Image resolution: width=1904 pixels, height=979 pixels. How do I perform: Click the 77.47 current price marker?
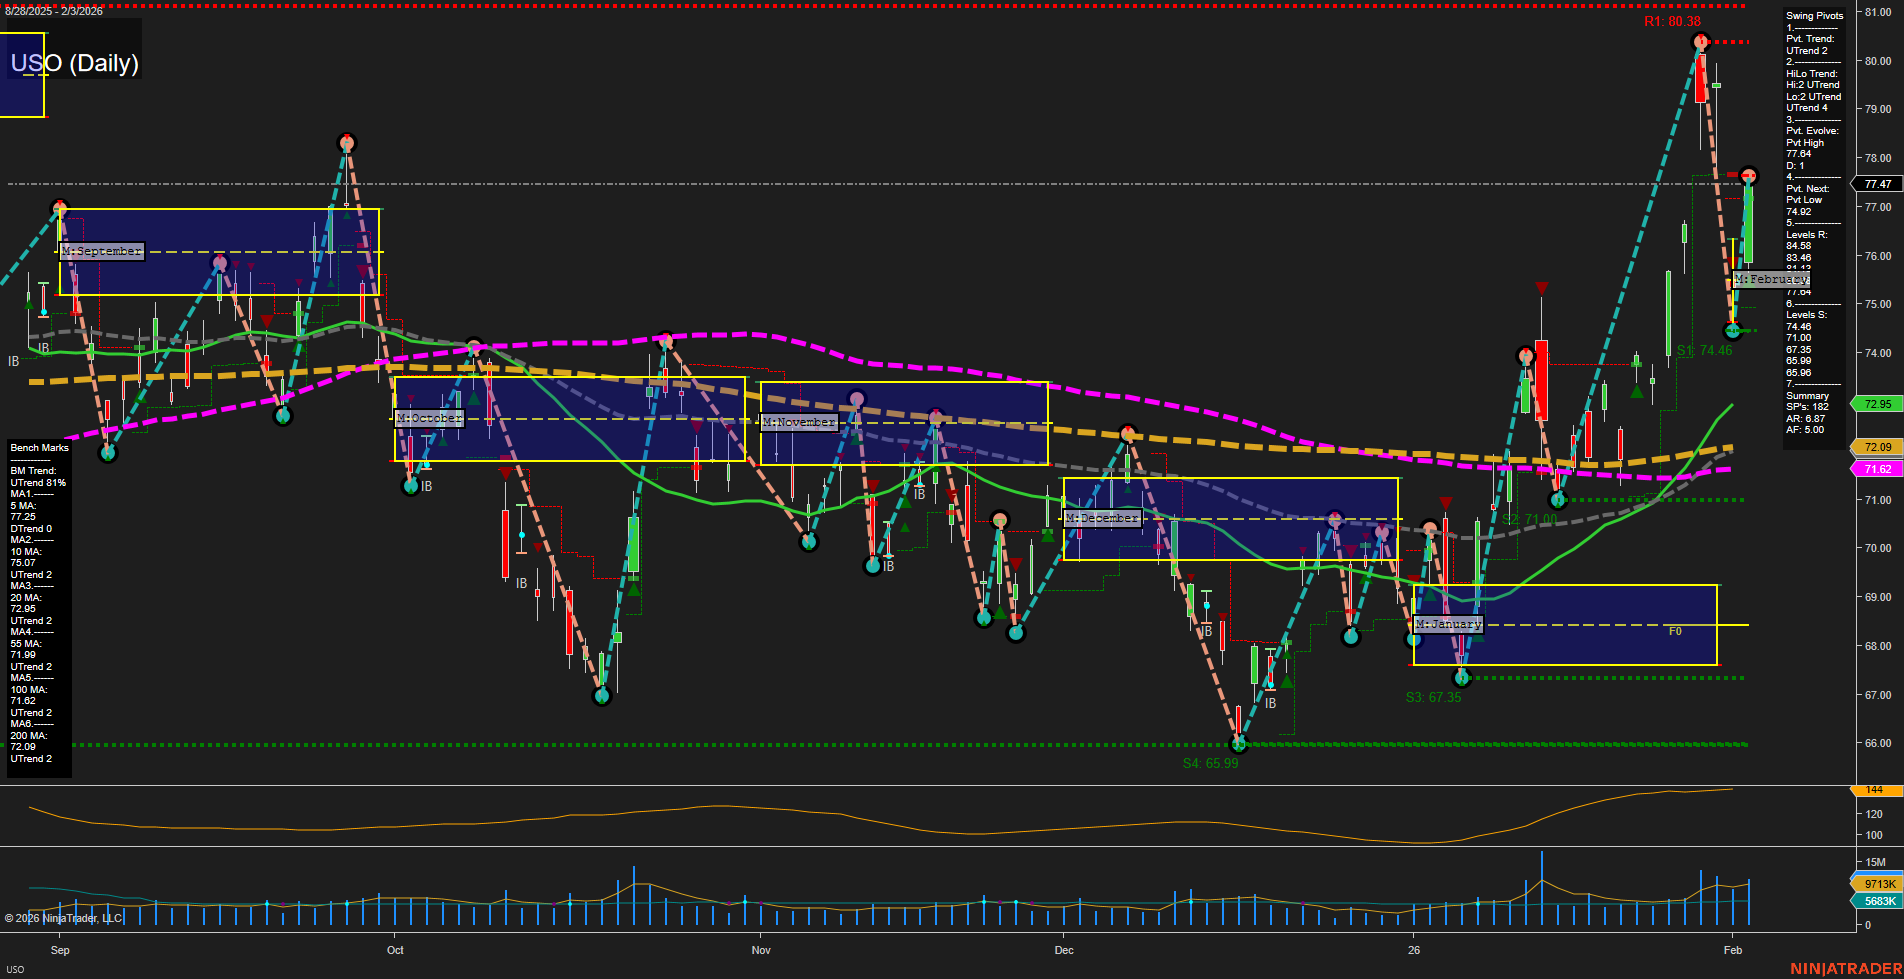click(1877, 184)
